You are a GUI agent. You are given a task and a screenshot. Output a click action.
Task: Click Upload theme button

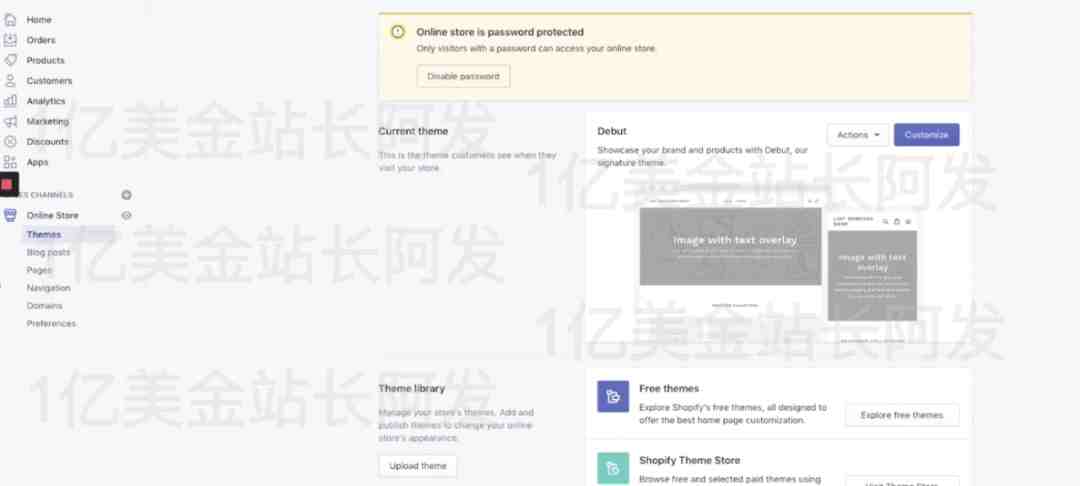(418, 466)
